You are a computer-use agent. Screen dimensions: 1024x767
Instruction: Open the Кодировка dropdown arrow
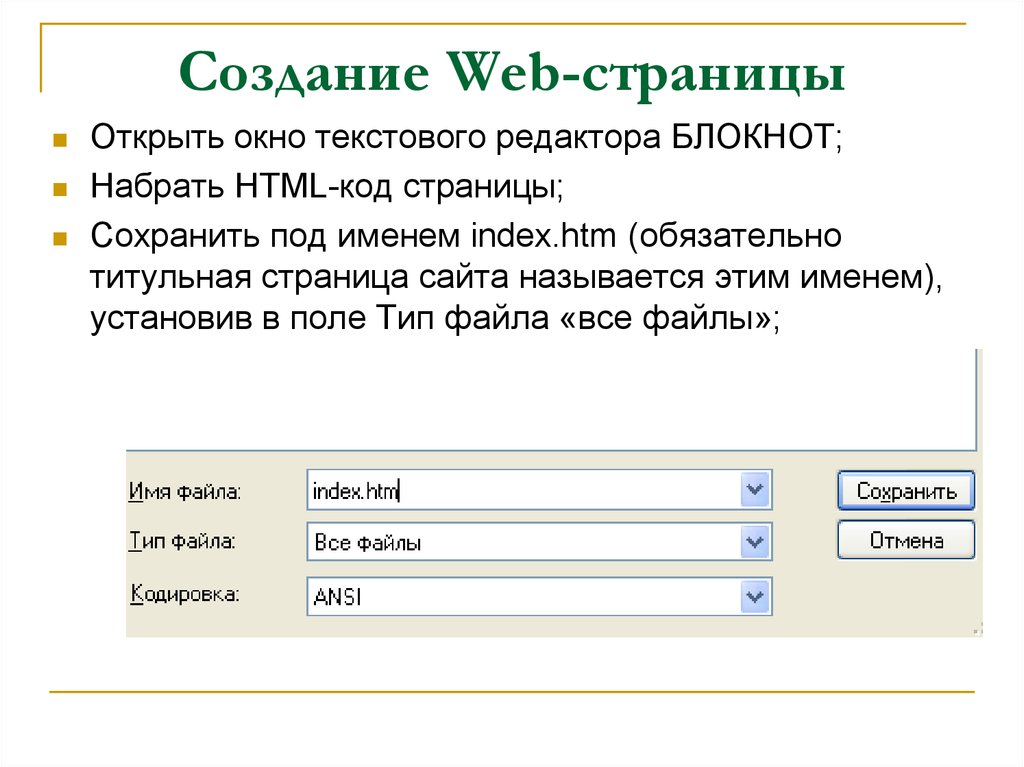(755, 596)
